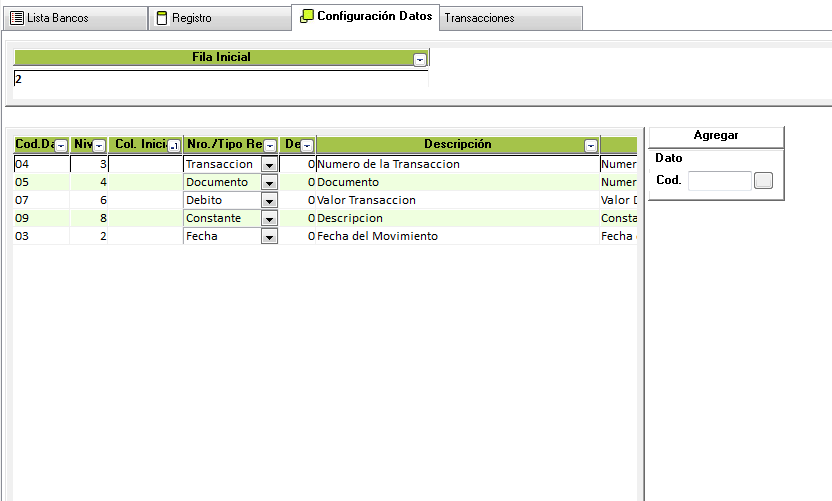The height and width of the screenshot is (501, 832).
Task: Open Fila Inicial header filter dropdown
Action: click(420, 60)
